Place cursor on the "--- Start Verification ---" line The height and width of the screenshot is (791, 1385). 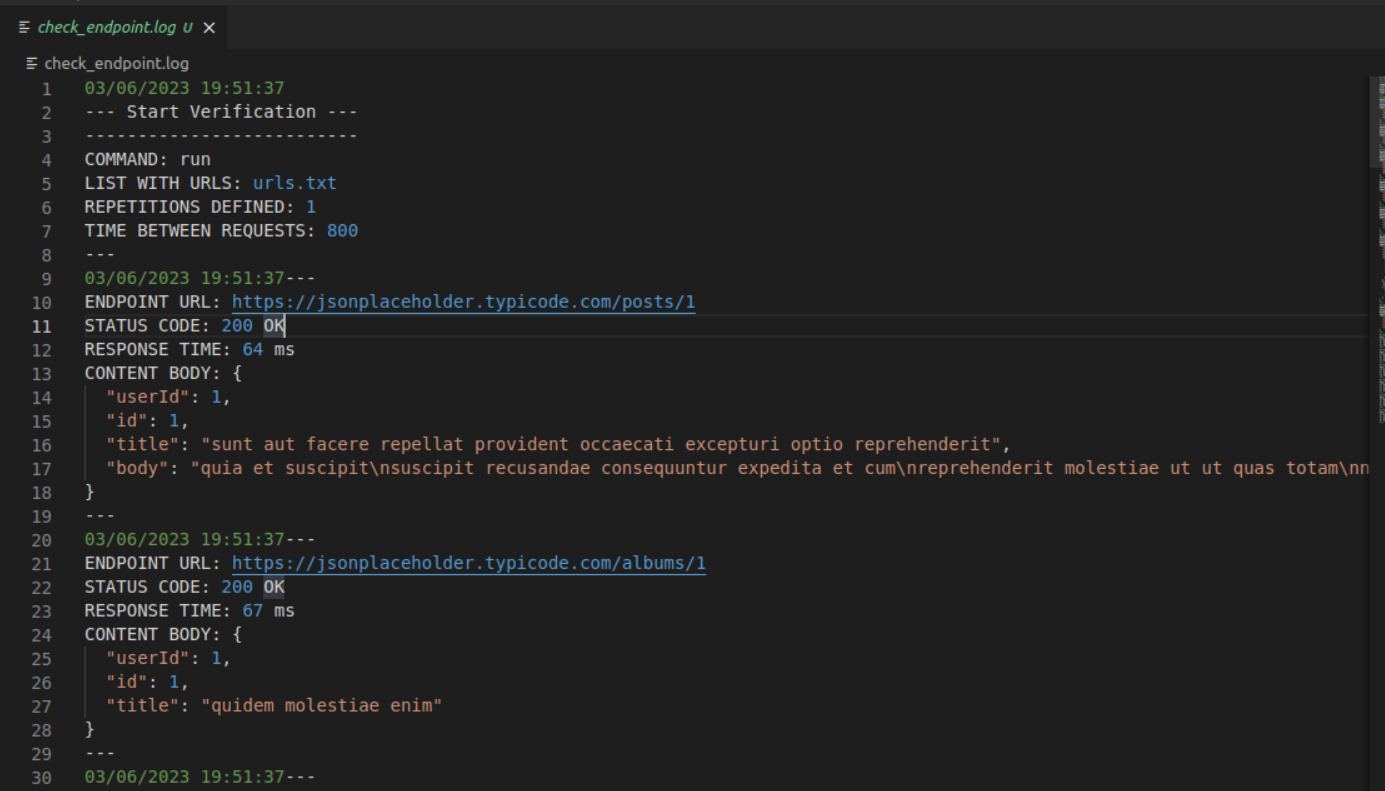click(220, 112)
